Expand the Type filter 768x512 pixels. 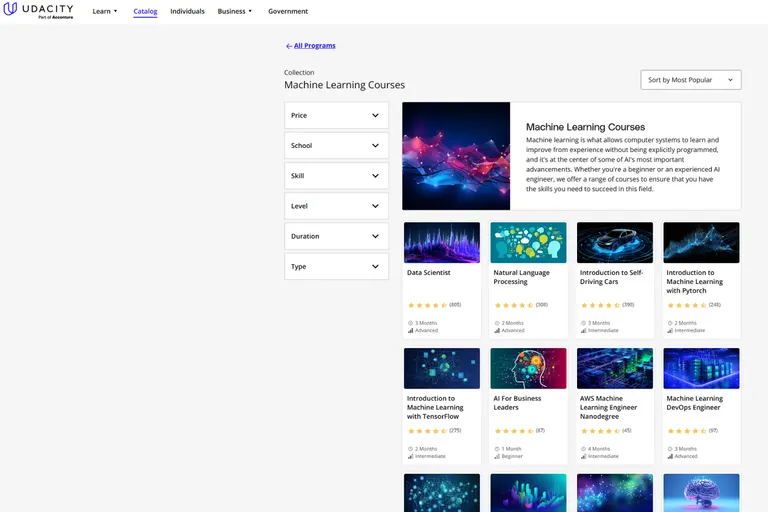click(x=336, y=267)
